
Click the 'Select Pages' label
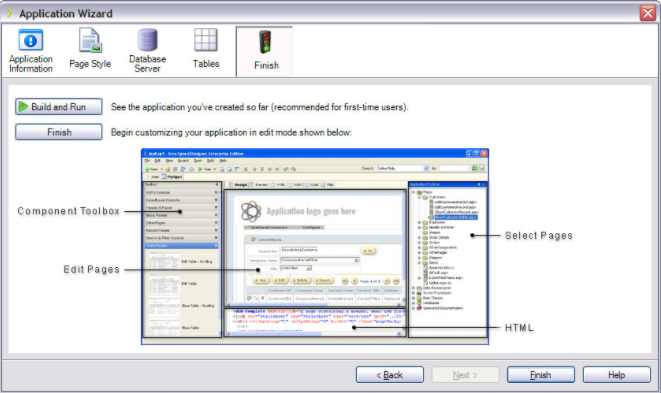(539, 235)
